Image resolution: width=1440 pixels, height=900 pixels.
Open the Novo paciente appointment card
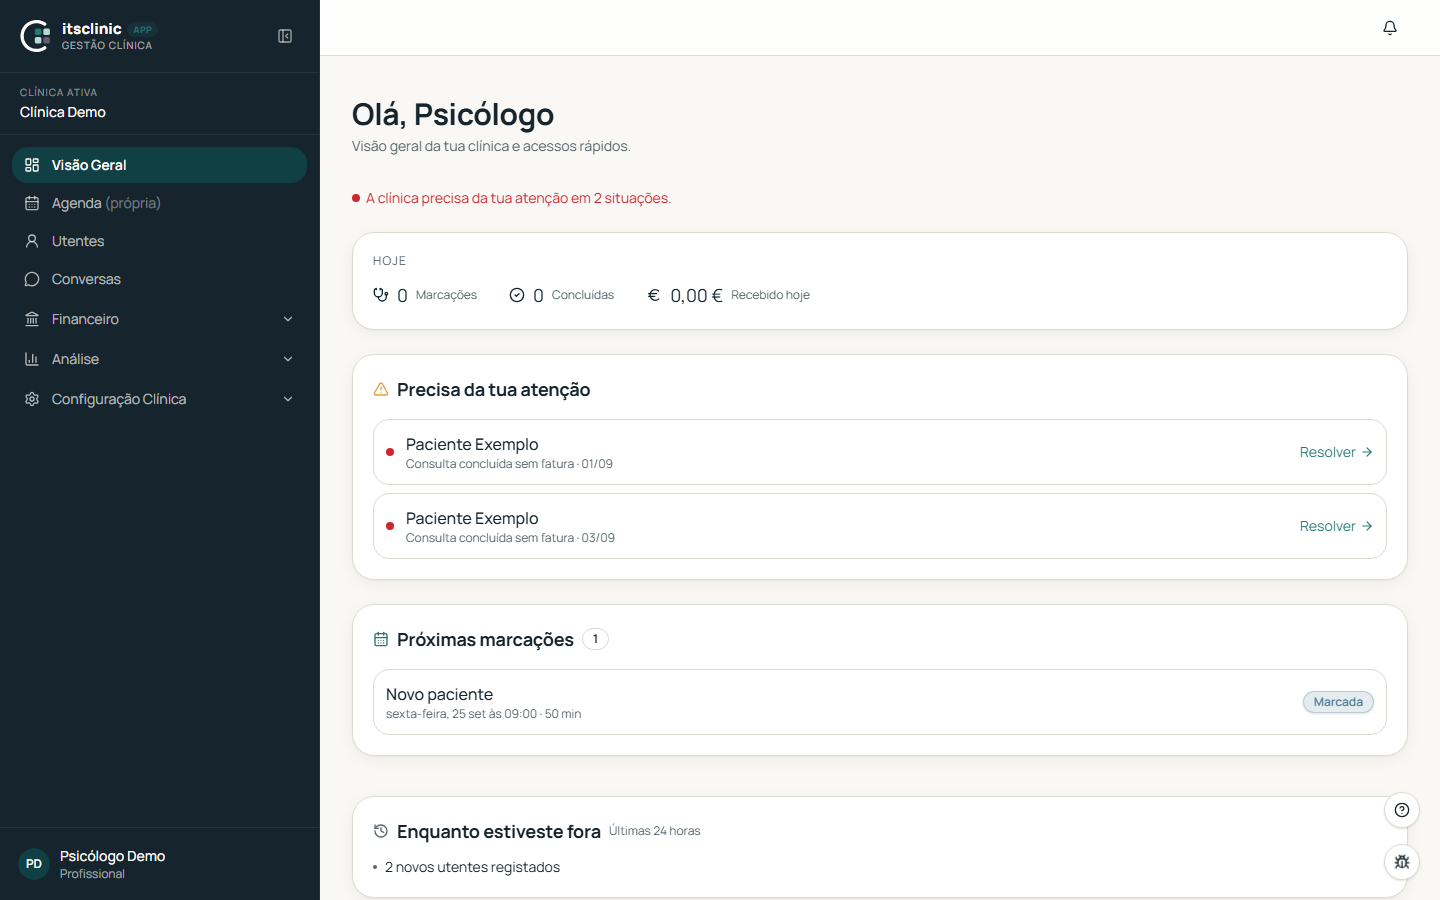click(x=880, y=702)
